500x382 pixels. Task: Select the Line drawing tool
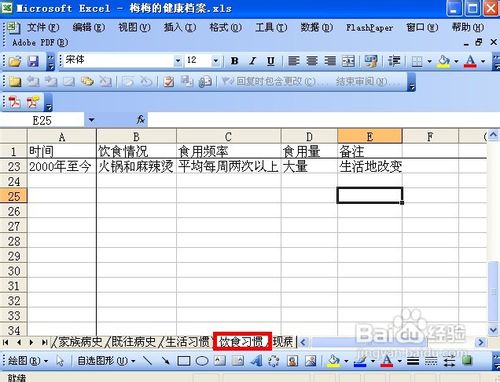click(147, 361)
